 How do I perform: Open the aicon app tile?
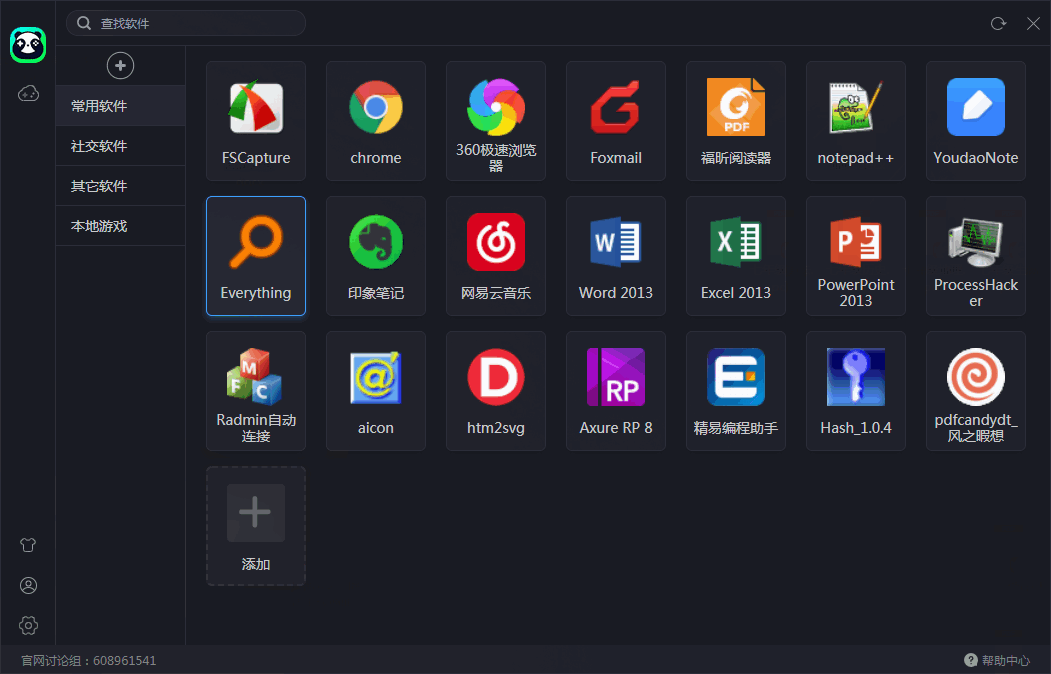click(375, 391)
